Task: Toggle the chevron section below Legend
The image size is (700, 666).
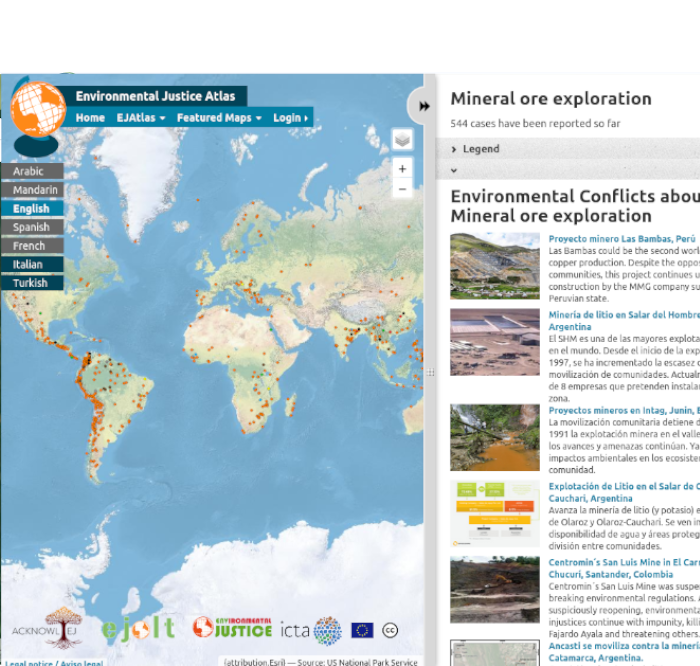Action: click(454, 170)
